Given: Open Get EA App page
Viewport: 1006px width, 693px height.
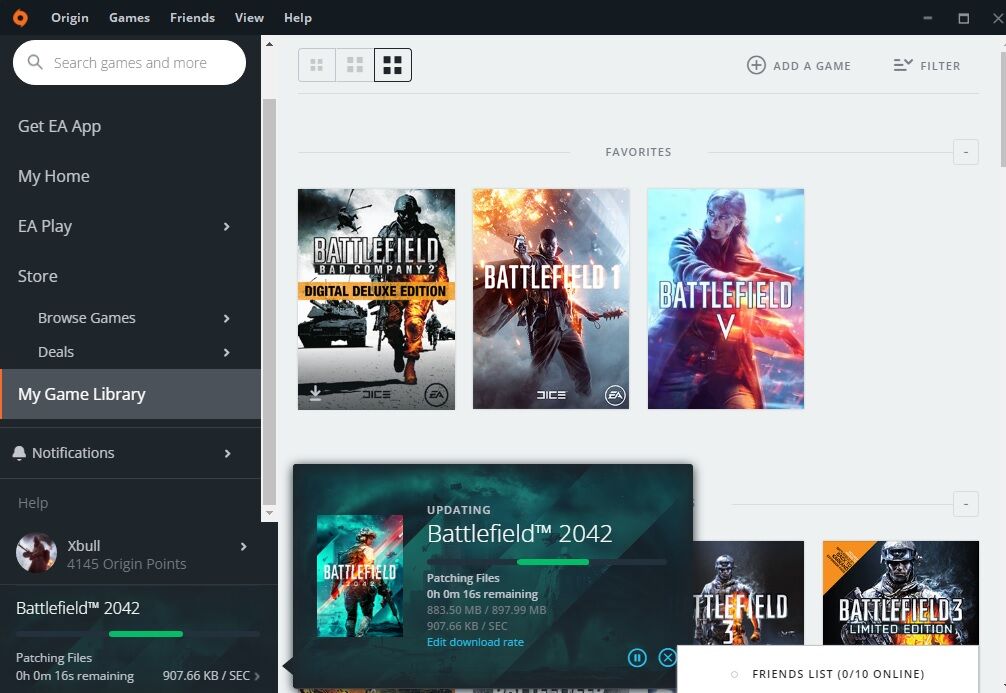Looking at the screenshot, I should click(60, 126).
